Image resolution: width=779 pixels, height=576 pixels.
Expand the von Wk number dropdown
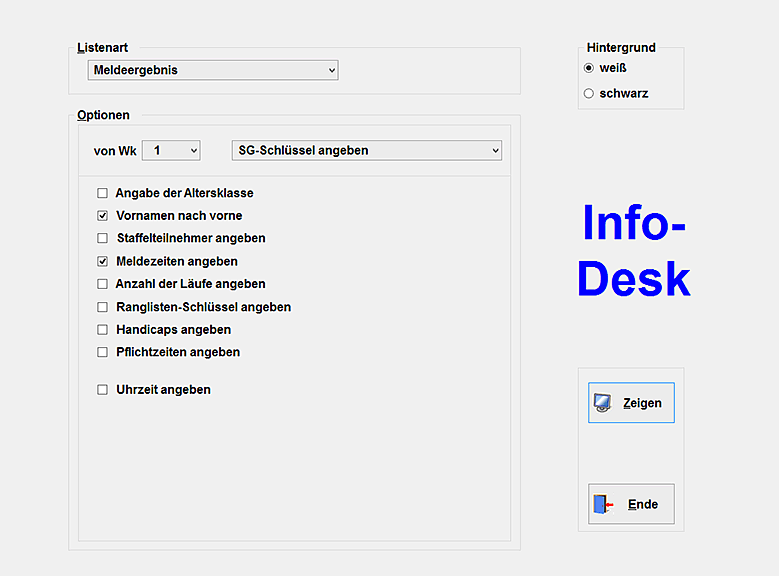pos(171,150)
